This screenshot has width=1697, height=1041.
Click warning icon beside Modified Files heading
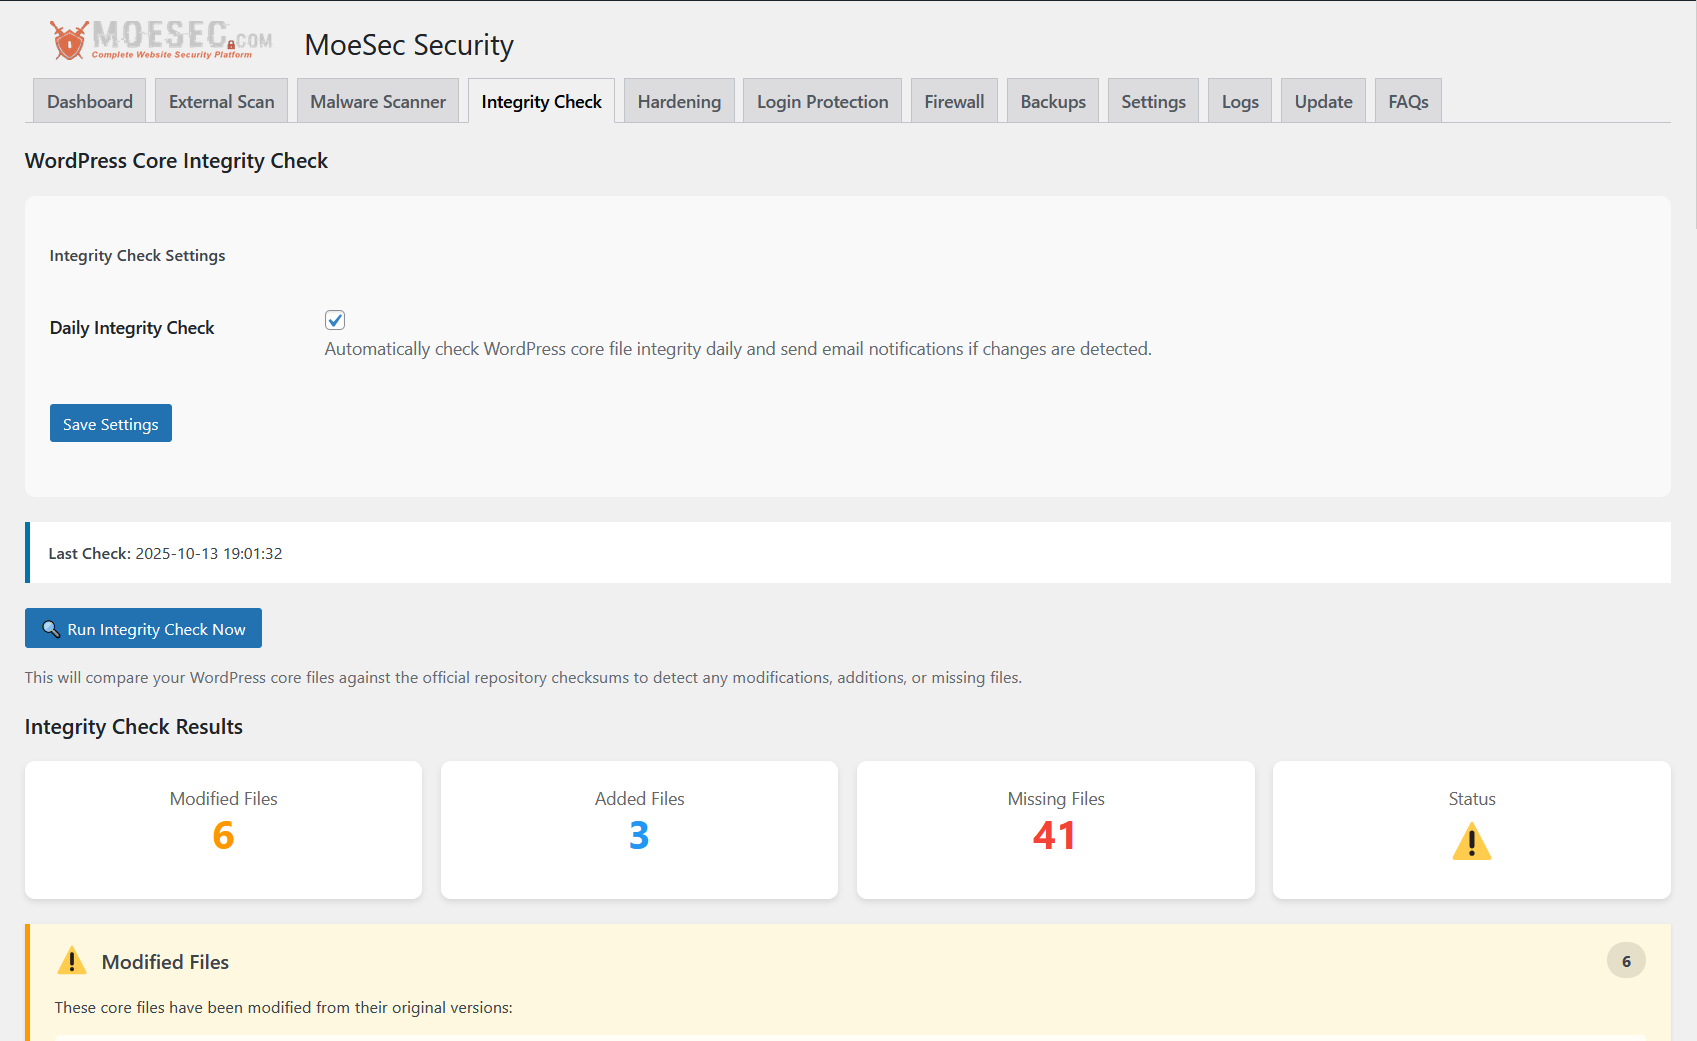72,961
